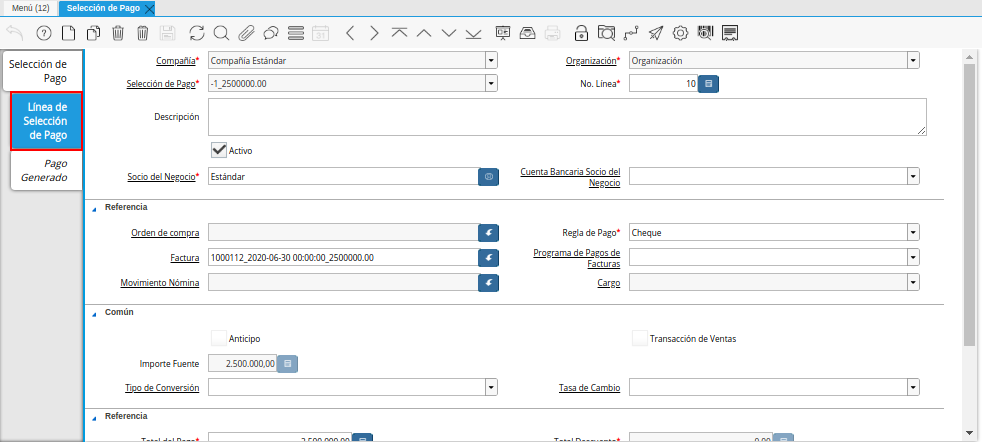Image resolution: width=982 pixels, height=444 pixels.
Task: Open the magnifier search records icon
Action: [221, 33]
